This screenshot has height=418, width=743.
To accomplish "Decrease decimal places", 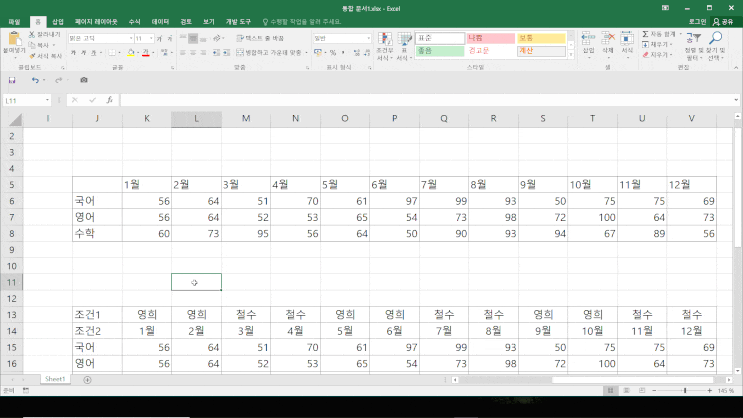I will coord(367,53).
